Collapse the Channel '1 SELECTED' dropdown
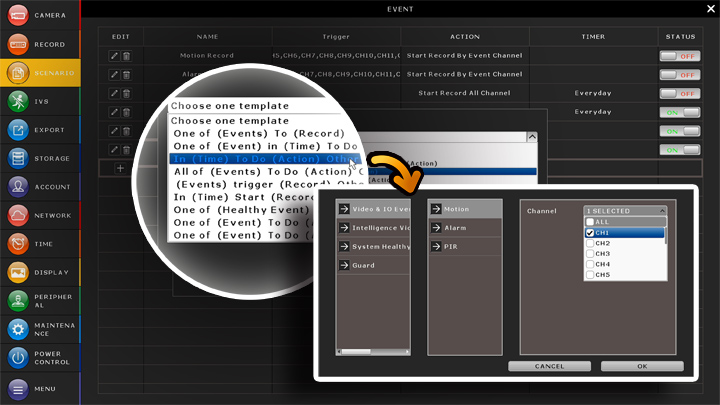 [661, 211]
